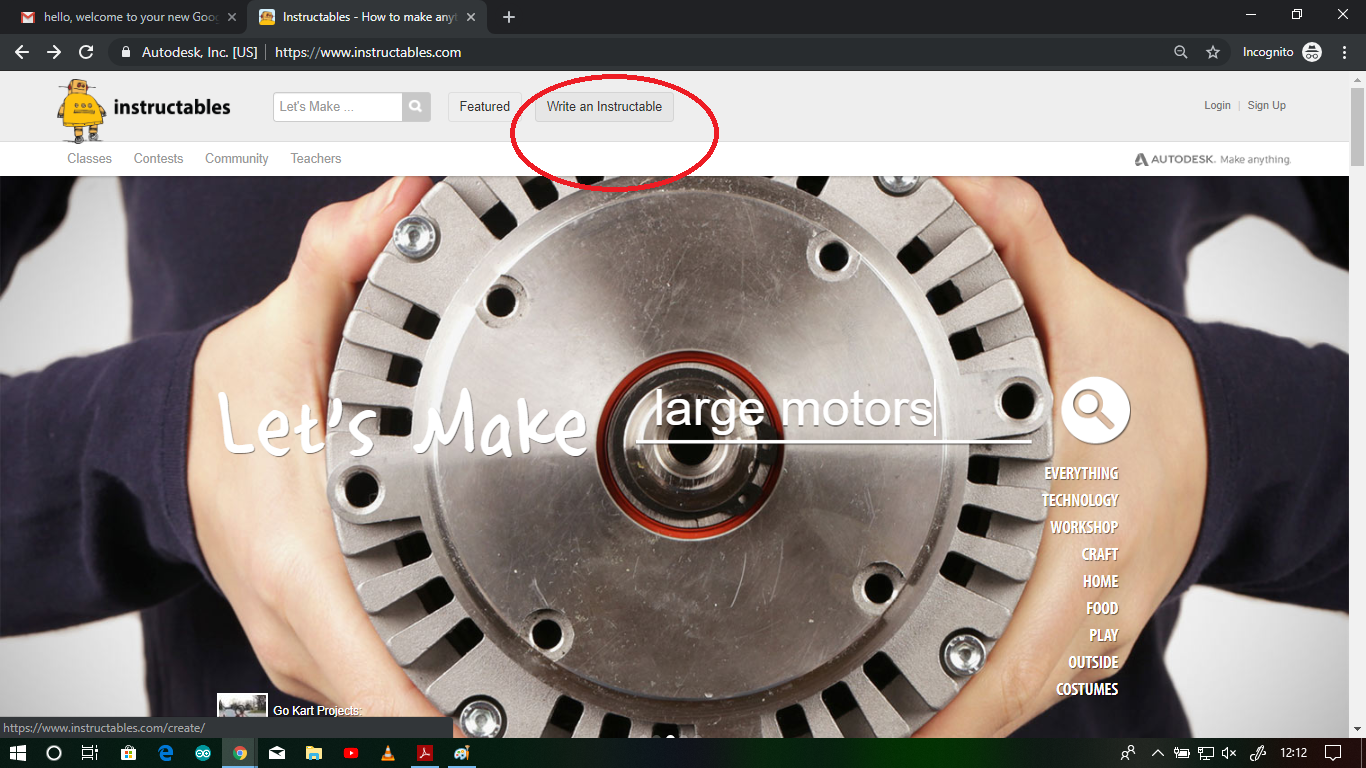
Task: Open the YouTube taskbar icon
Action: pos(351,753)
